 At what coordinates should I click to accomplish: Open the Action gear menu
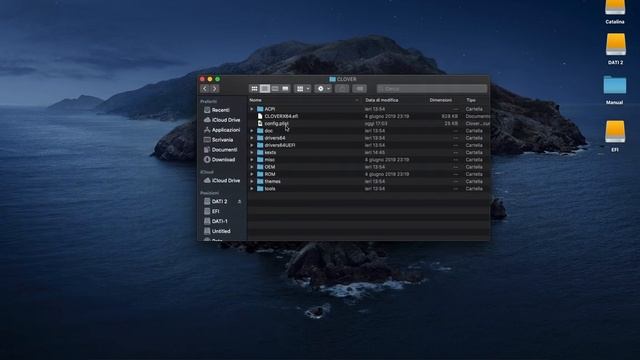pos(323,89)
